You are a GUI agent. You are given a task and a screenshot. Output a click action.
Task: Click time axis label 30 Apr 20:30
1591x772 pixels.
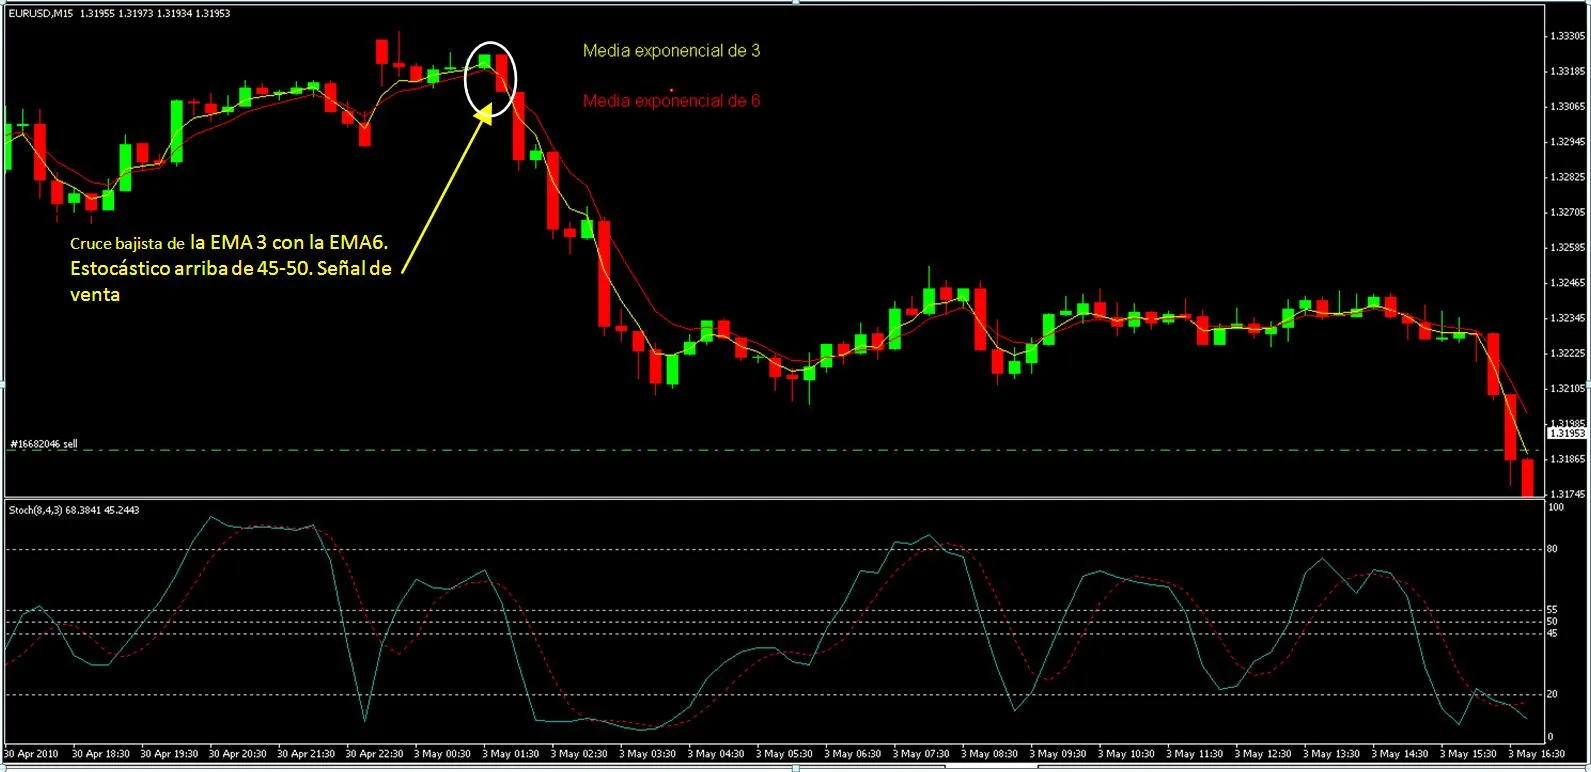pyautogui.click(x=237, y=754)
